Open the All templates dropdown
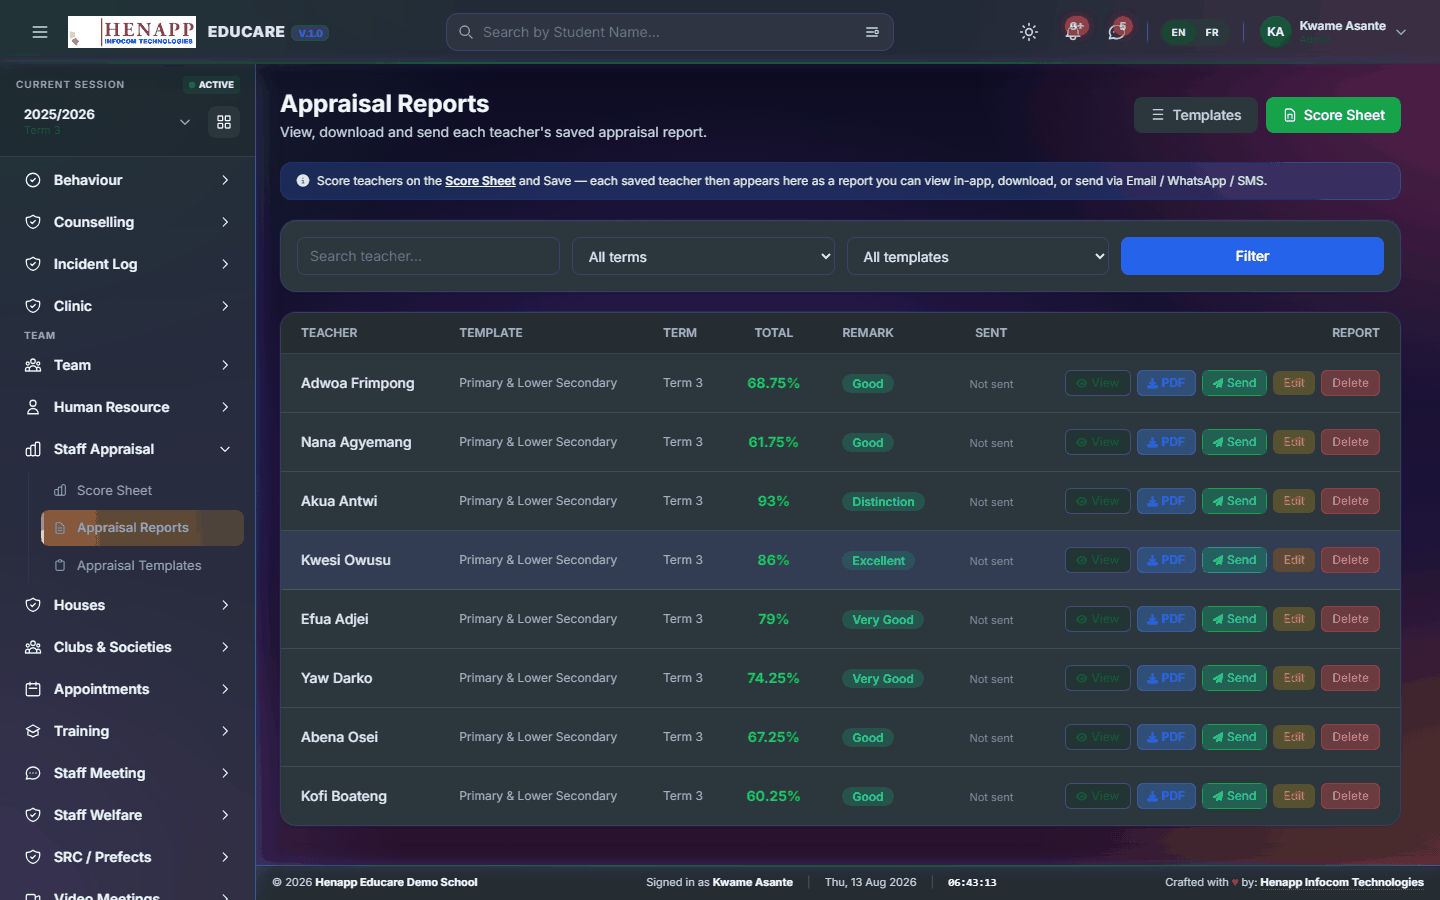 coord(978,256)
